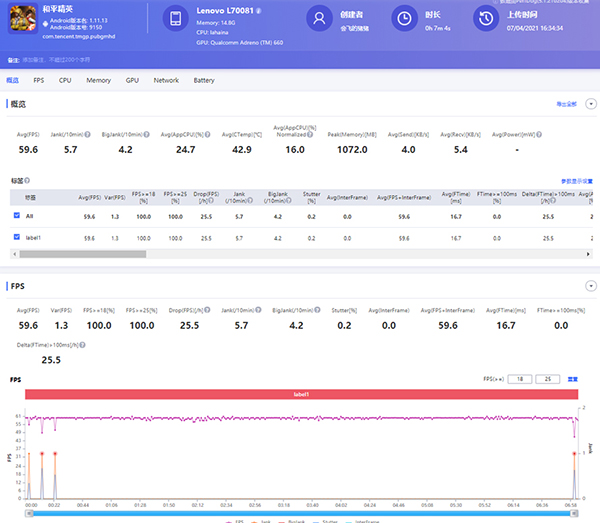Click the info icon beside Lenovo L70081
Image resolution: width=600 pixels, height=523 pixels.
click(259, 11)
